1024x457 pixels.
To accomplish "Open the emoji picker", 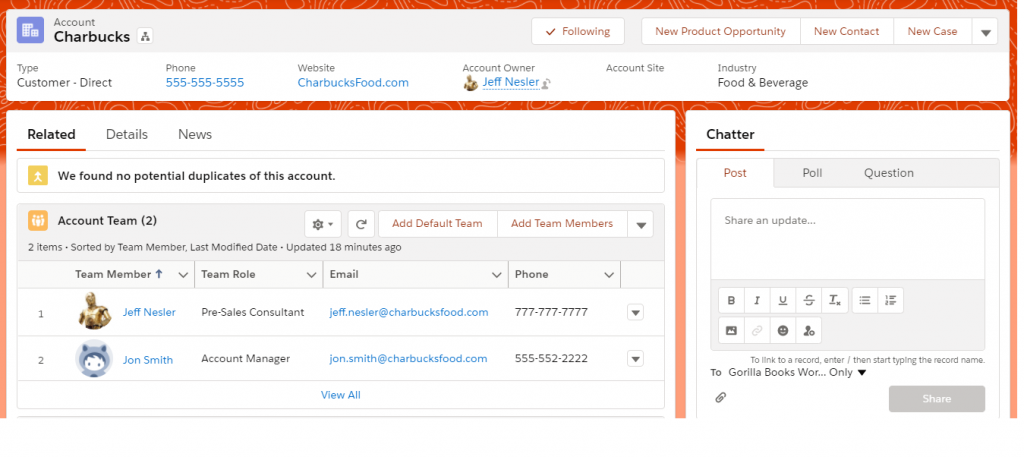I will pos(782,330).
